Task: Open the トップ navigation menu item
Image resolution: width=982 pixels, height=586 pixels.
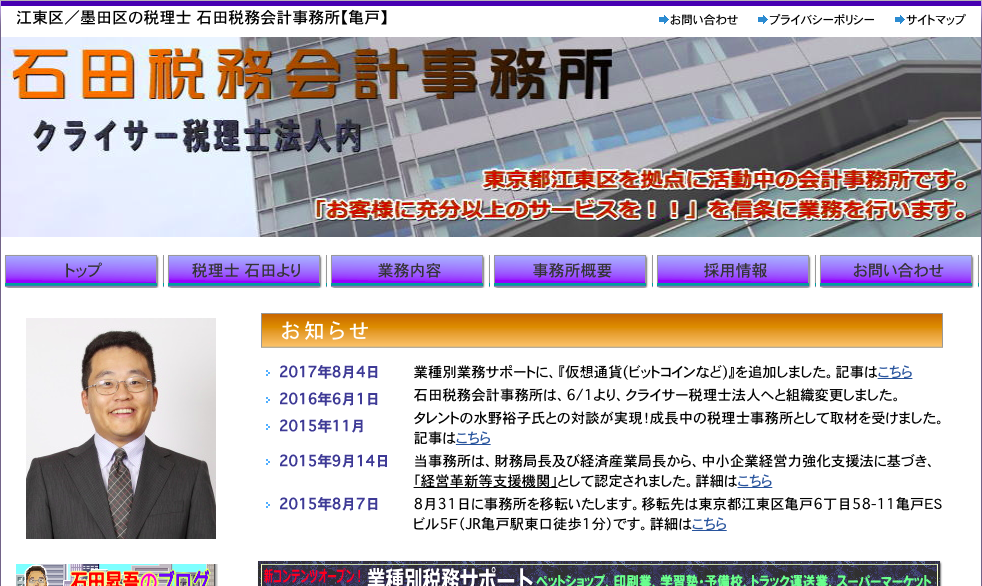Action: [80, 270]
